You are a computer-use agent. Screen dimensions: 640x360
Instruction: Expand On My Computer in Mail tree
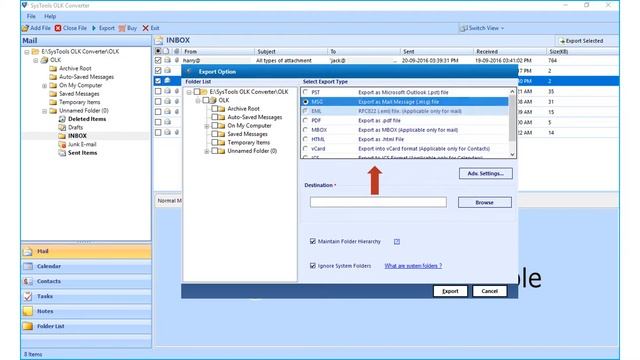tap(44, 86)
